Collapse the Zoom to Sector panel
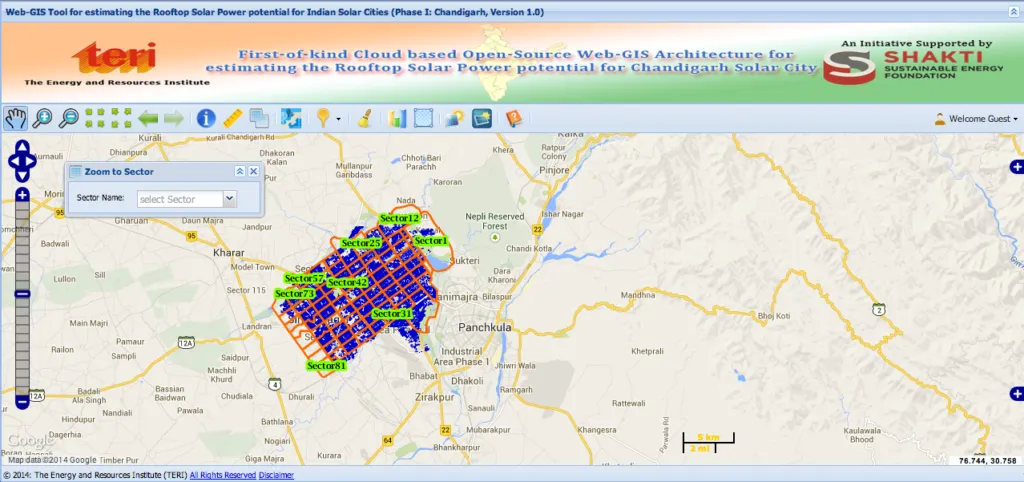The width and height of the screenshot is (1024, 482). click(240, 171)
